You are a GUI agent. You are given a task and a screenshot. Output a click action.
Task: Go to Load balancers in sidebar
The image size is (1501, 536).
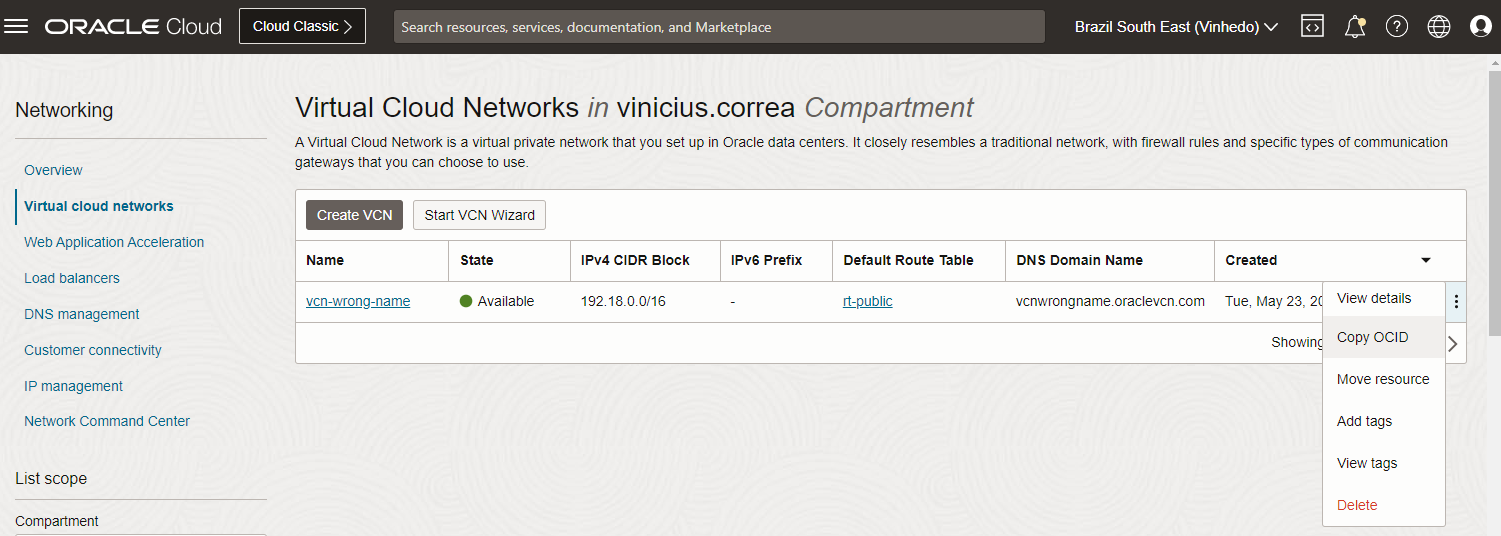72,278
